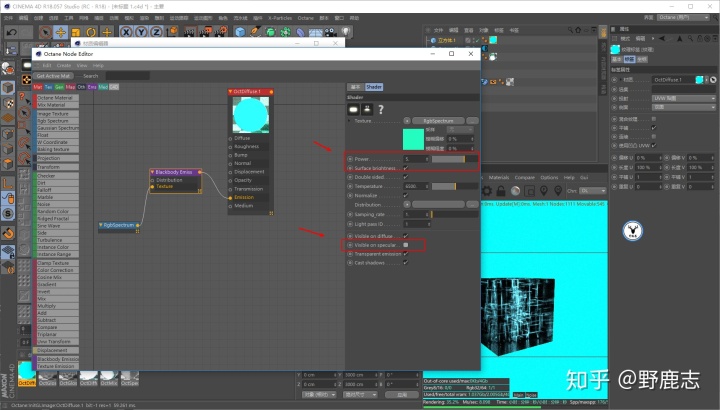Select the Rotate tool icon

click(x=91, y=32)
